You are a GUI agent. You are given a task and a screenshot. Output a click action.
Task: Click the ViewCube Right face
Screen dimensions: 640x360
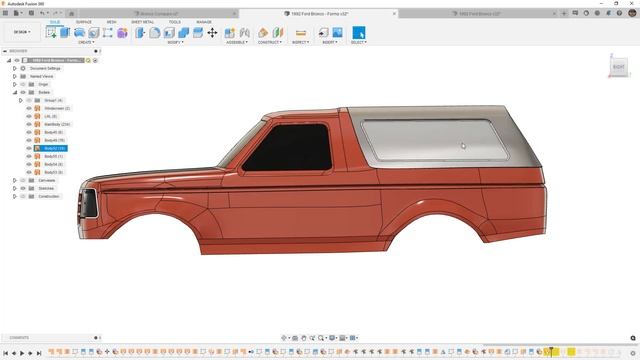(x=618, y=67)
